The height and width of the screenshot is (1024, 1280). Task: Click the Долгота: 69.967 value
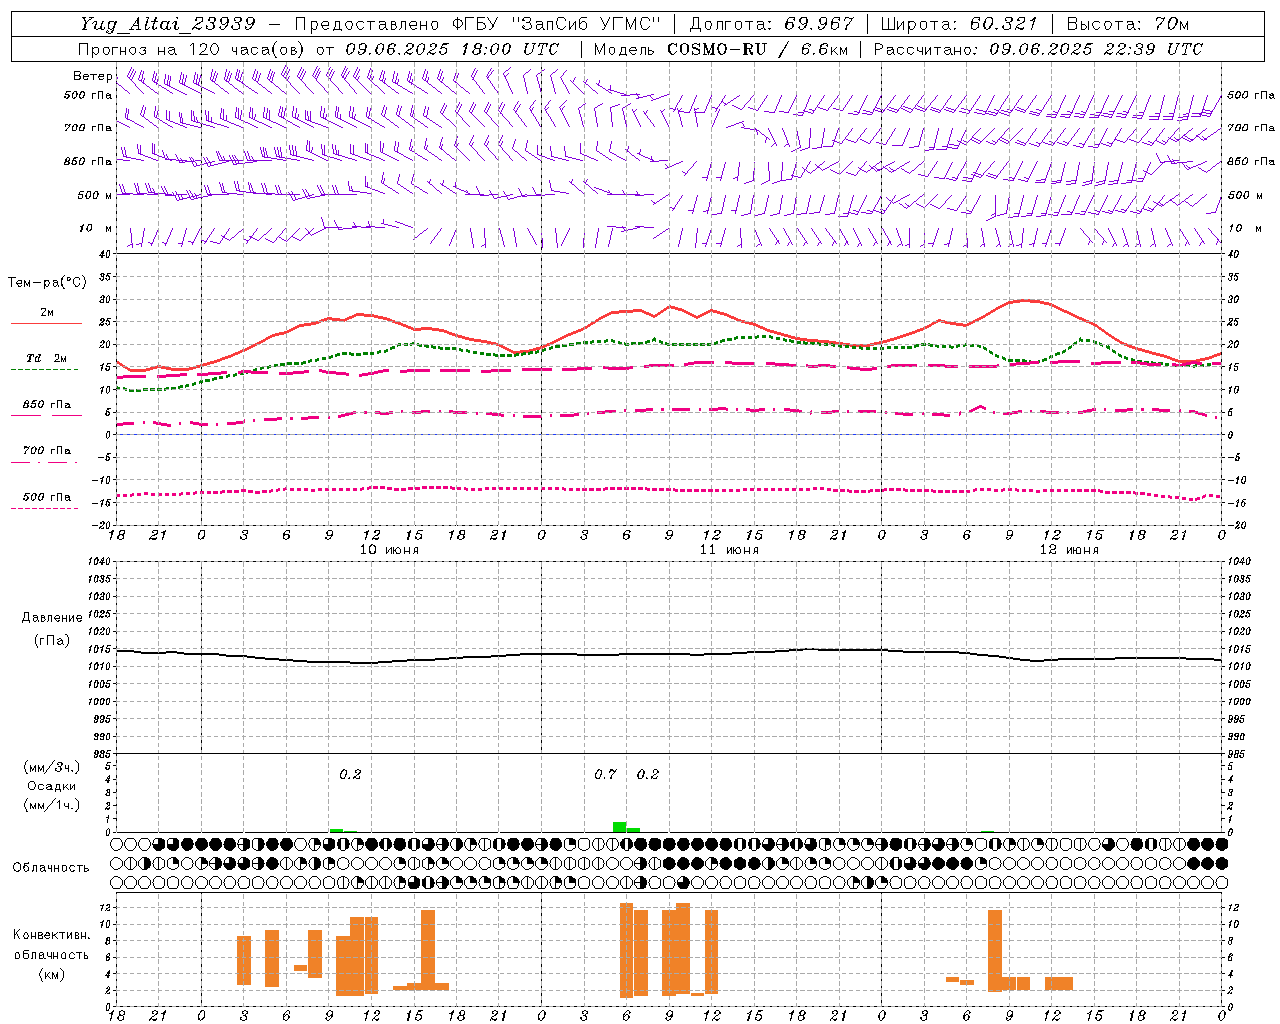772,23
